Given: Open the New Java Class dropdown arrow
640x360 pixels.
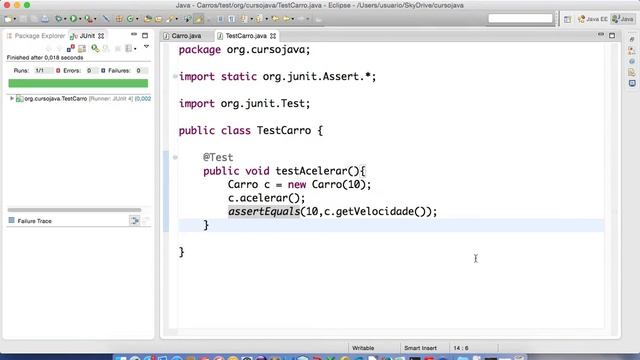Looking at the screenshot, I should click(x=137, y=19).
